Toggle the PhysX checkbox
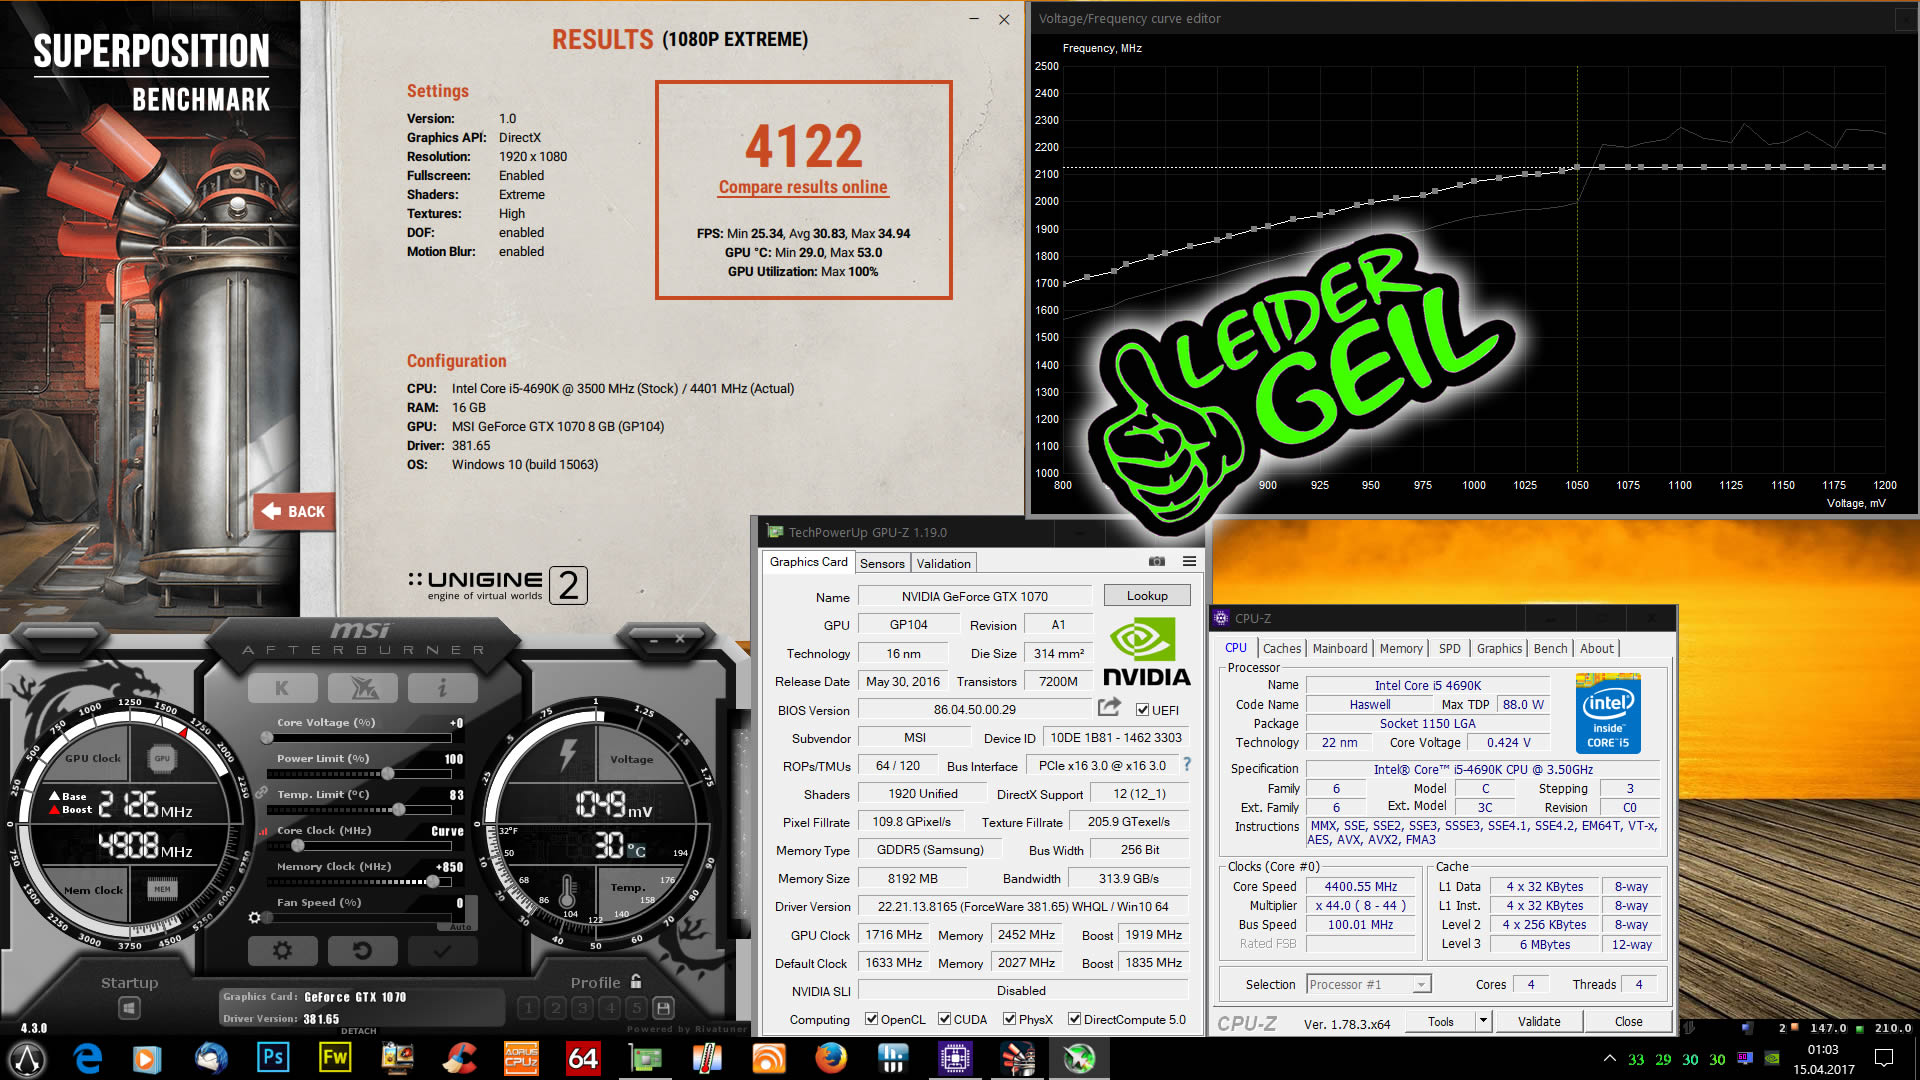This screenshot has width=1920, height=1080. pyautogui.click(x=1009, y=1019)
